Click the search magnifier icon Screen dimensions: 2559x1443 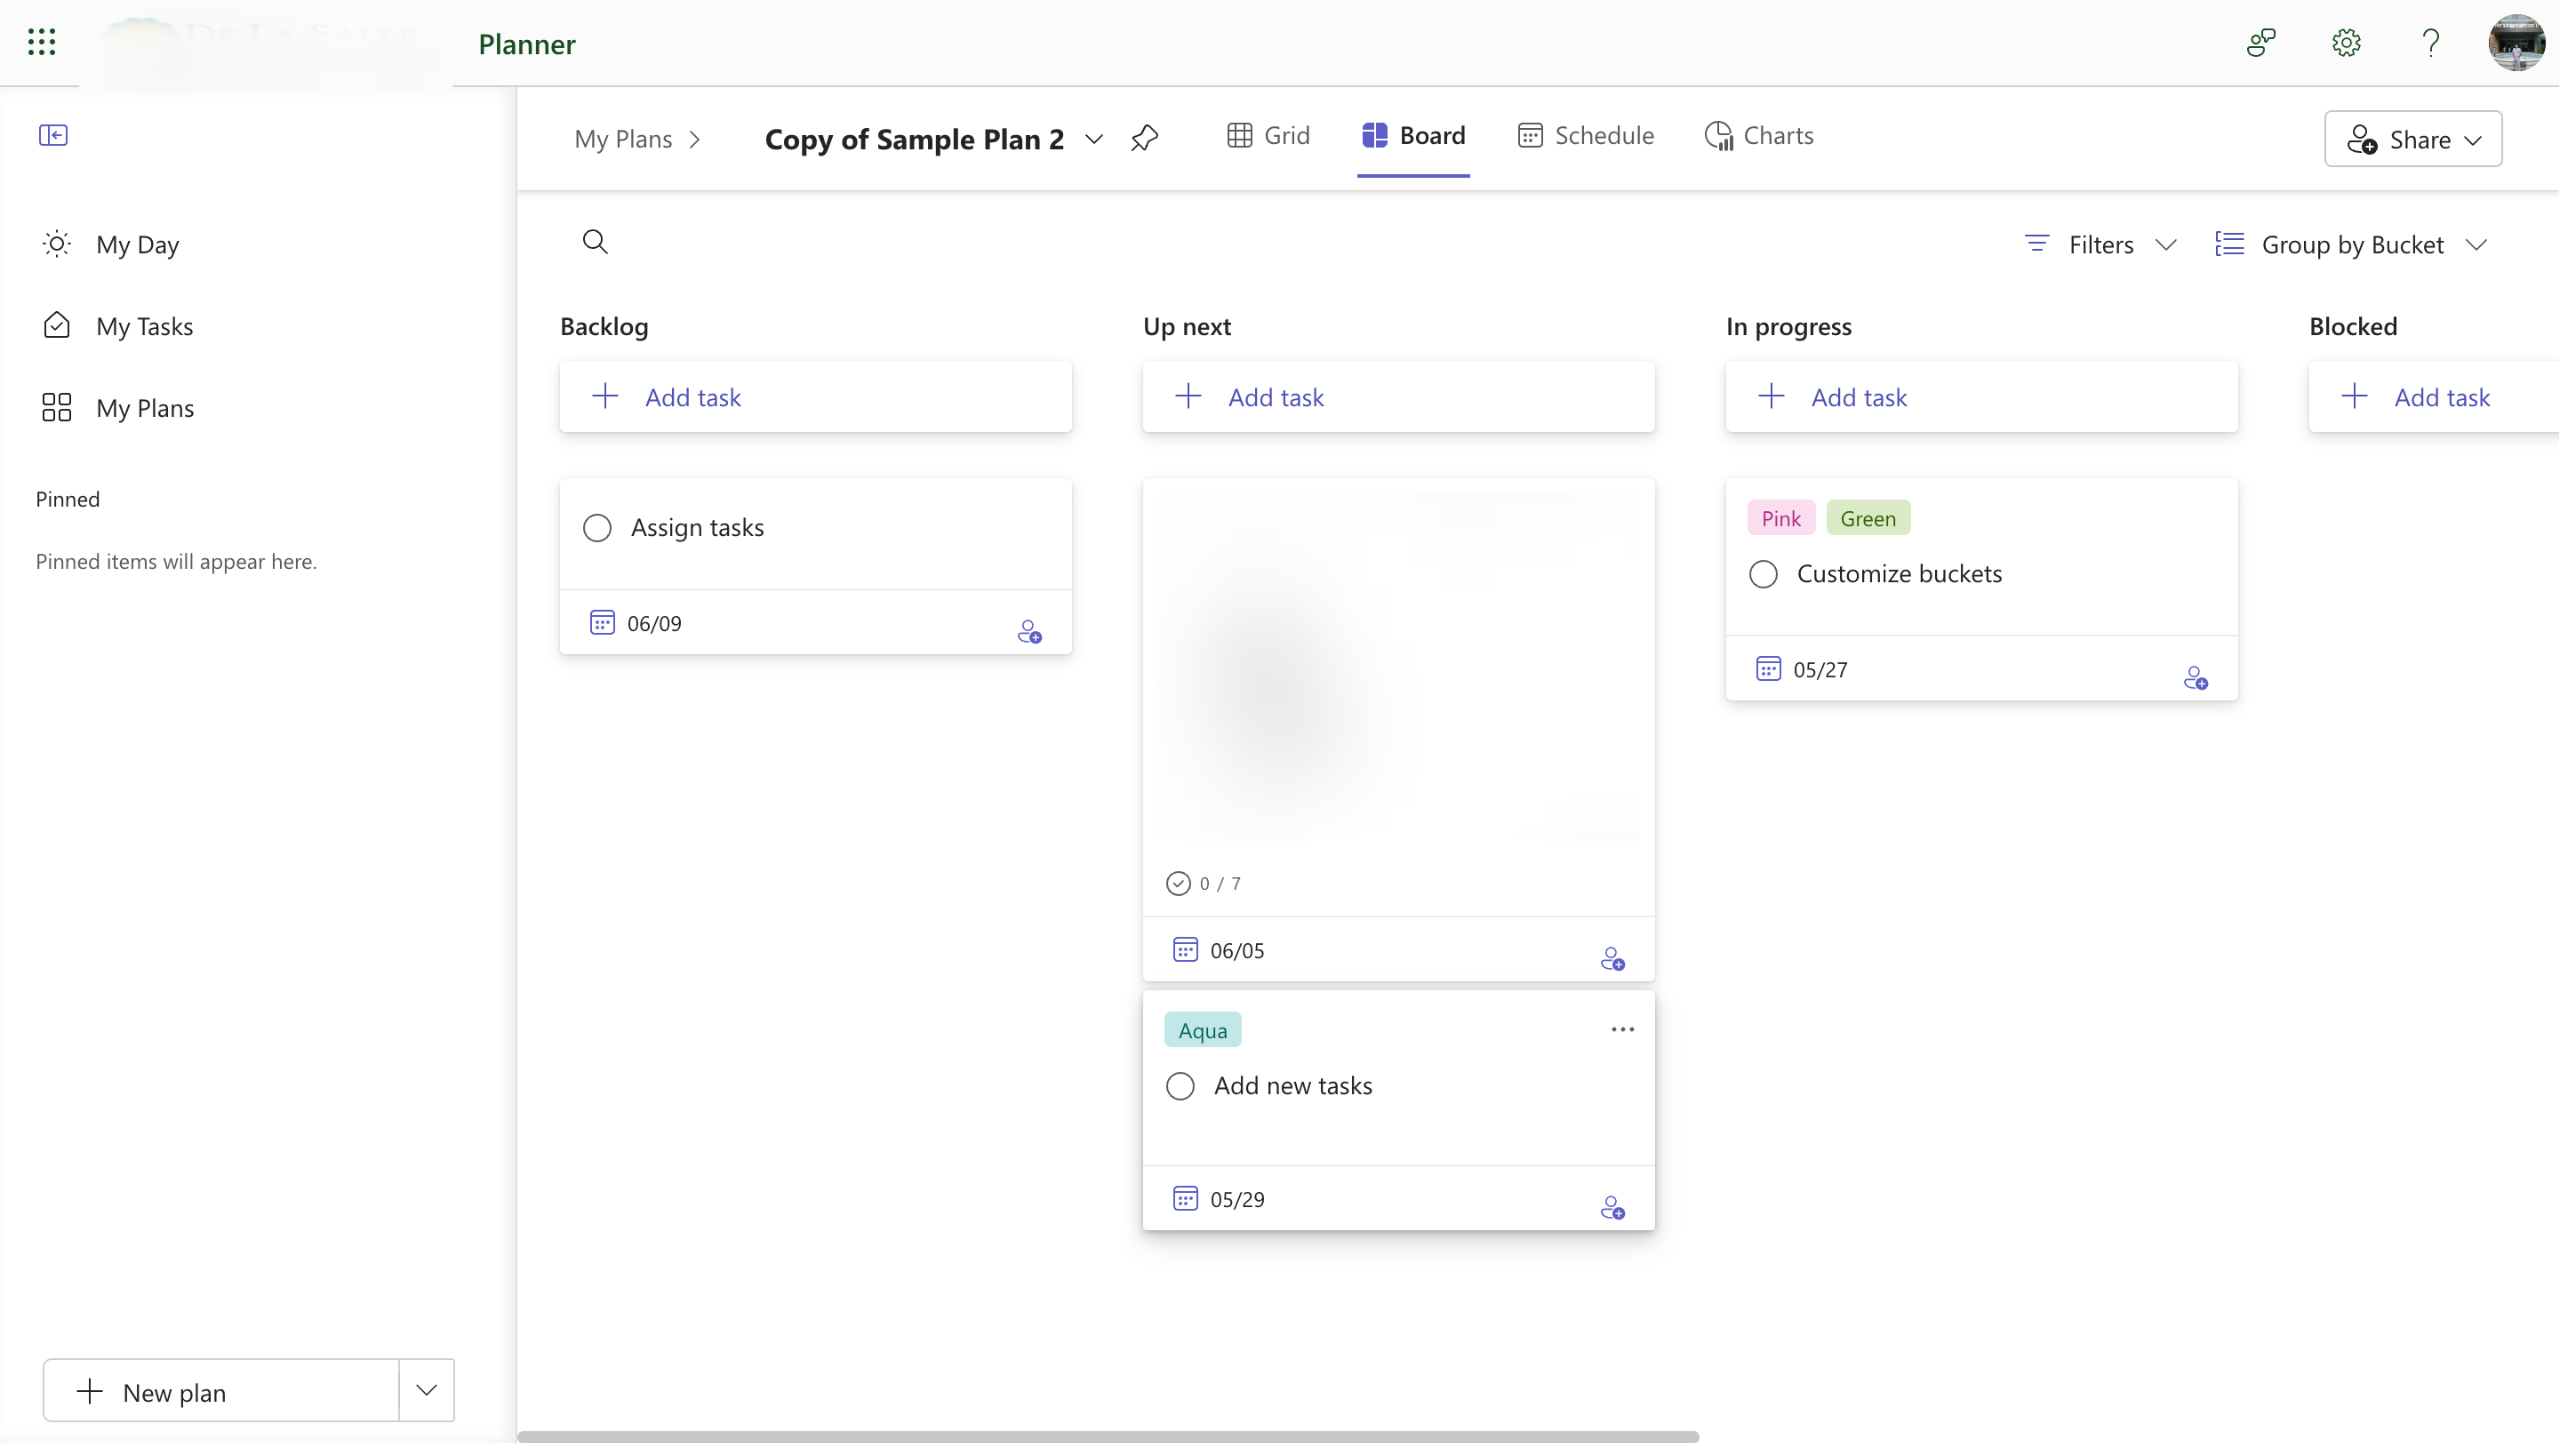[x=595, y=242]
